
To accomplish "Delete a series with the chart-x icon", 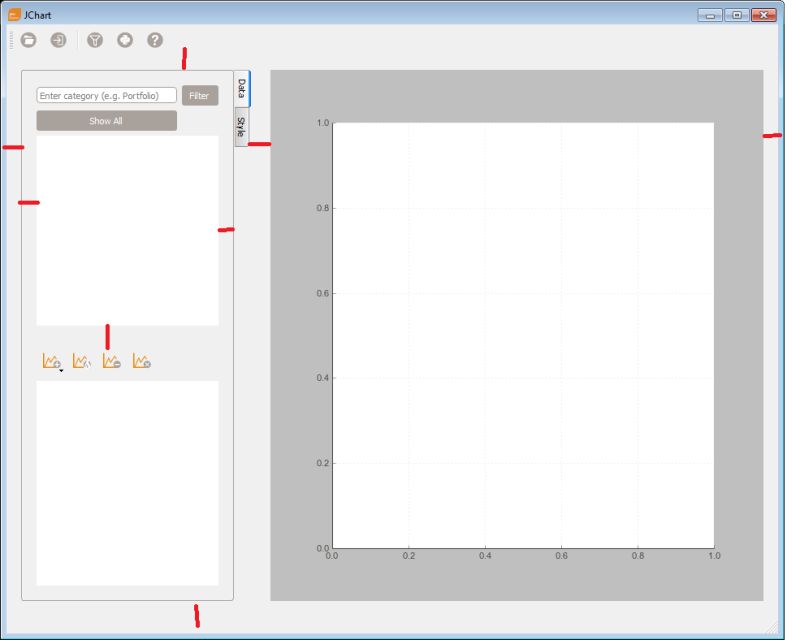I will [142, 360].
